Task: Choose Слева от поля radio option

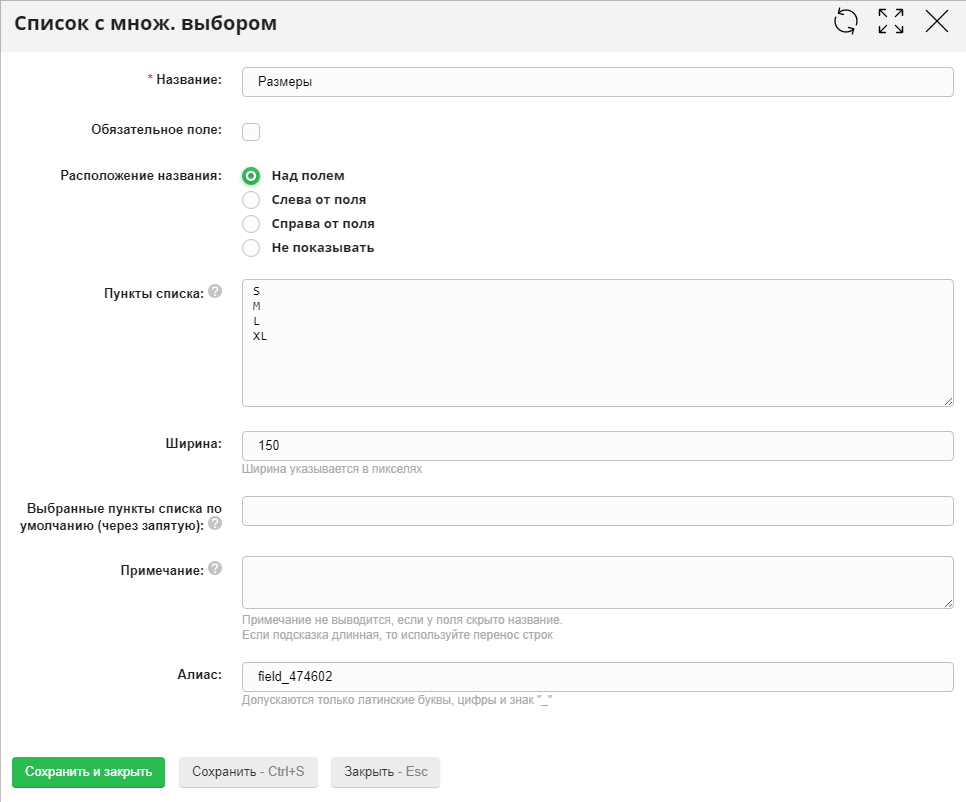Action: (251, 199)
